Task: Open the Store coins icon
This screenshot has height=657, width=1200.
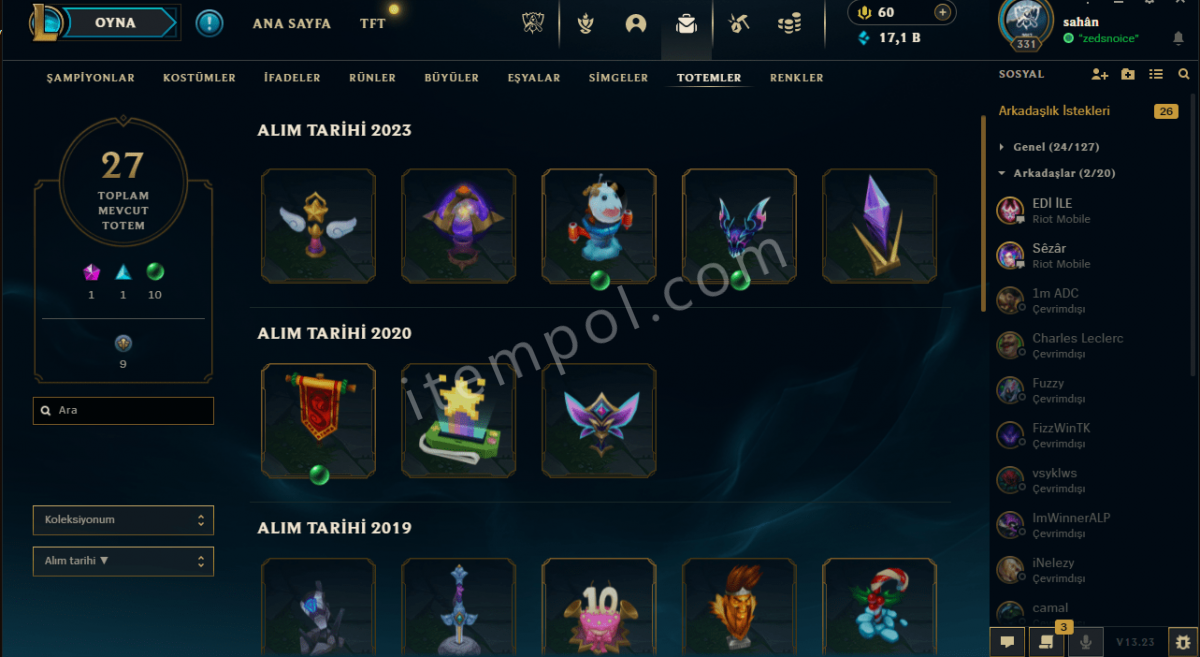Action: [790, 23]
